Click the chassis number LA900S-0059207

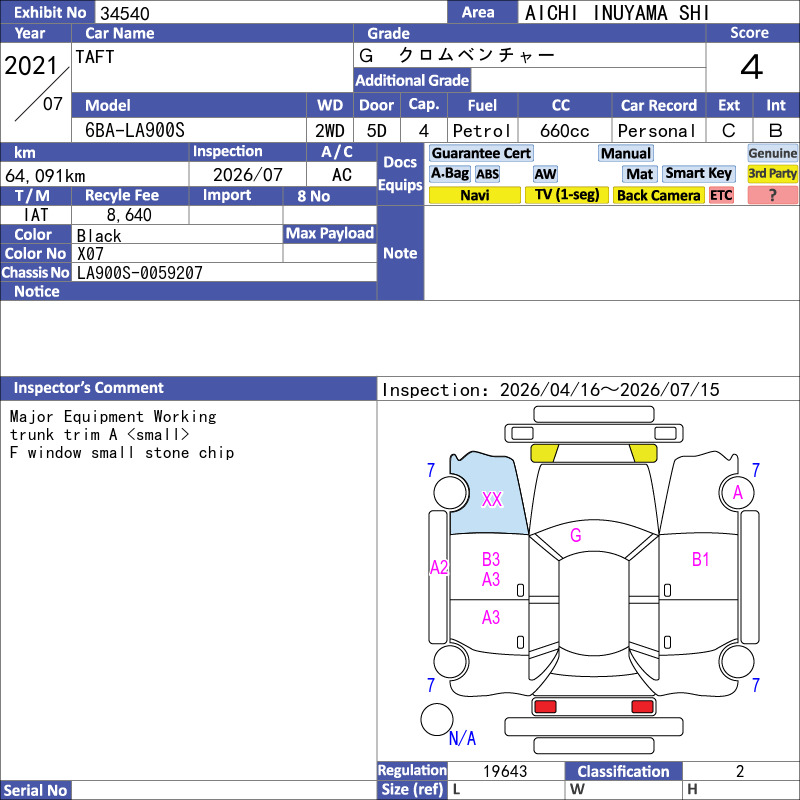(x=139, y=273)
